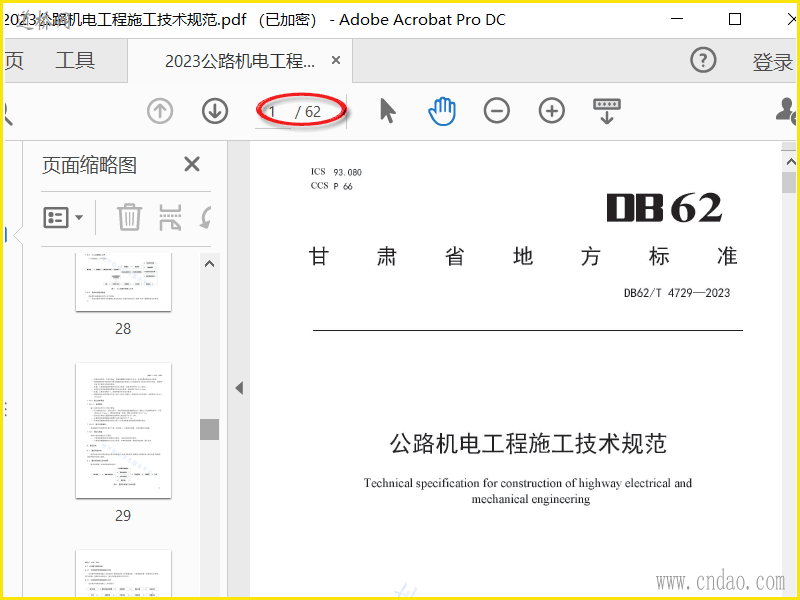Click page label 29 under thumbnail
The height and width of the screenshot is (600, 800).
[x=123, y=515]
